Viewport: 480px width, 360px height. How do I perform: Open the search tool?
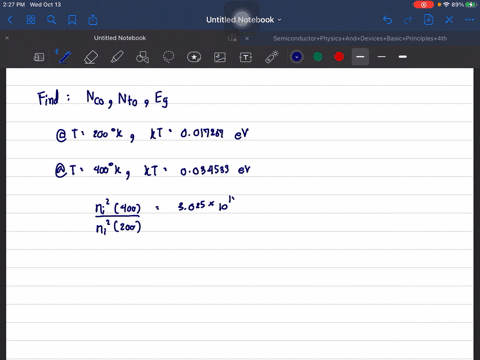[x=51, y=20]
